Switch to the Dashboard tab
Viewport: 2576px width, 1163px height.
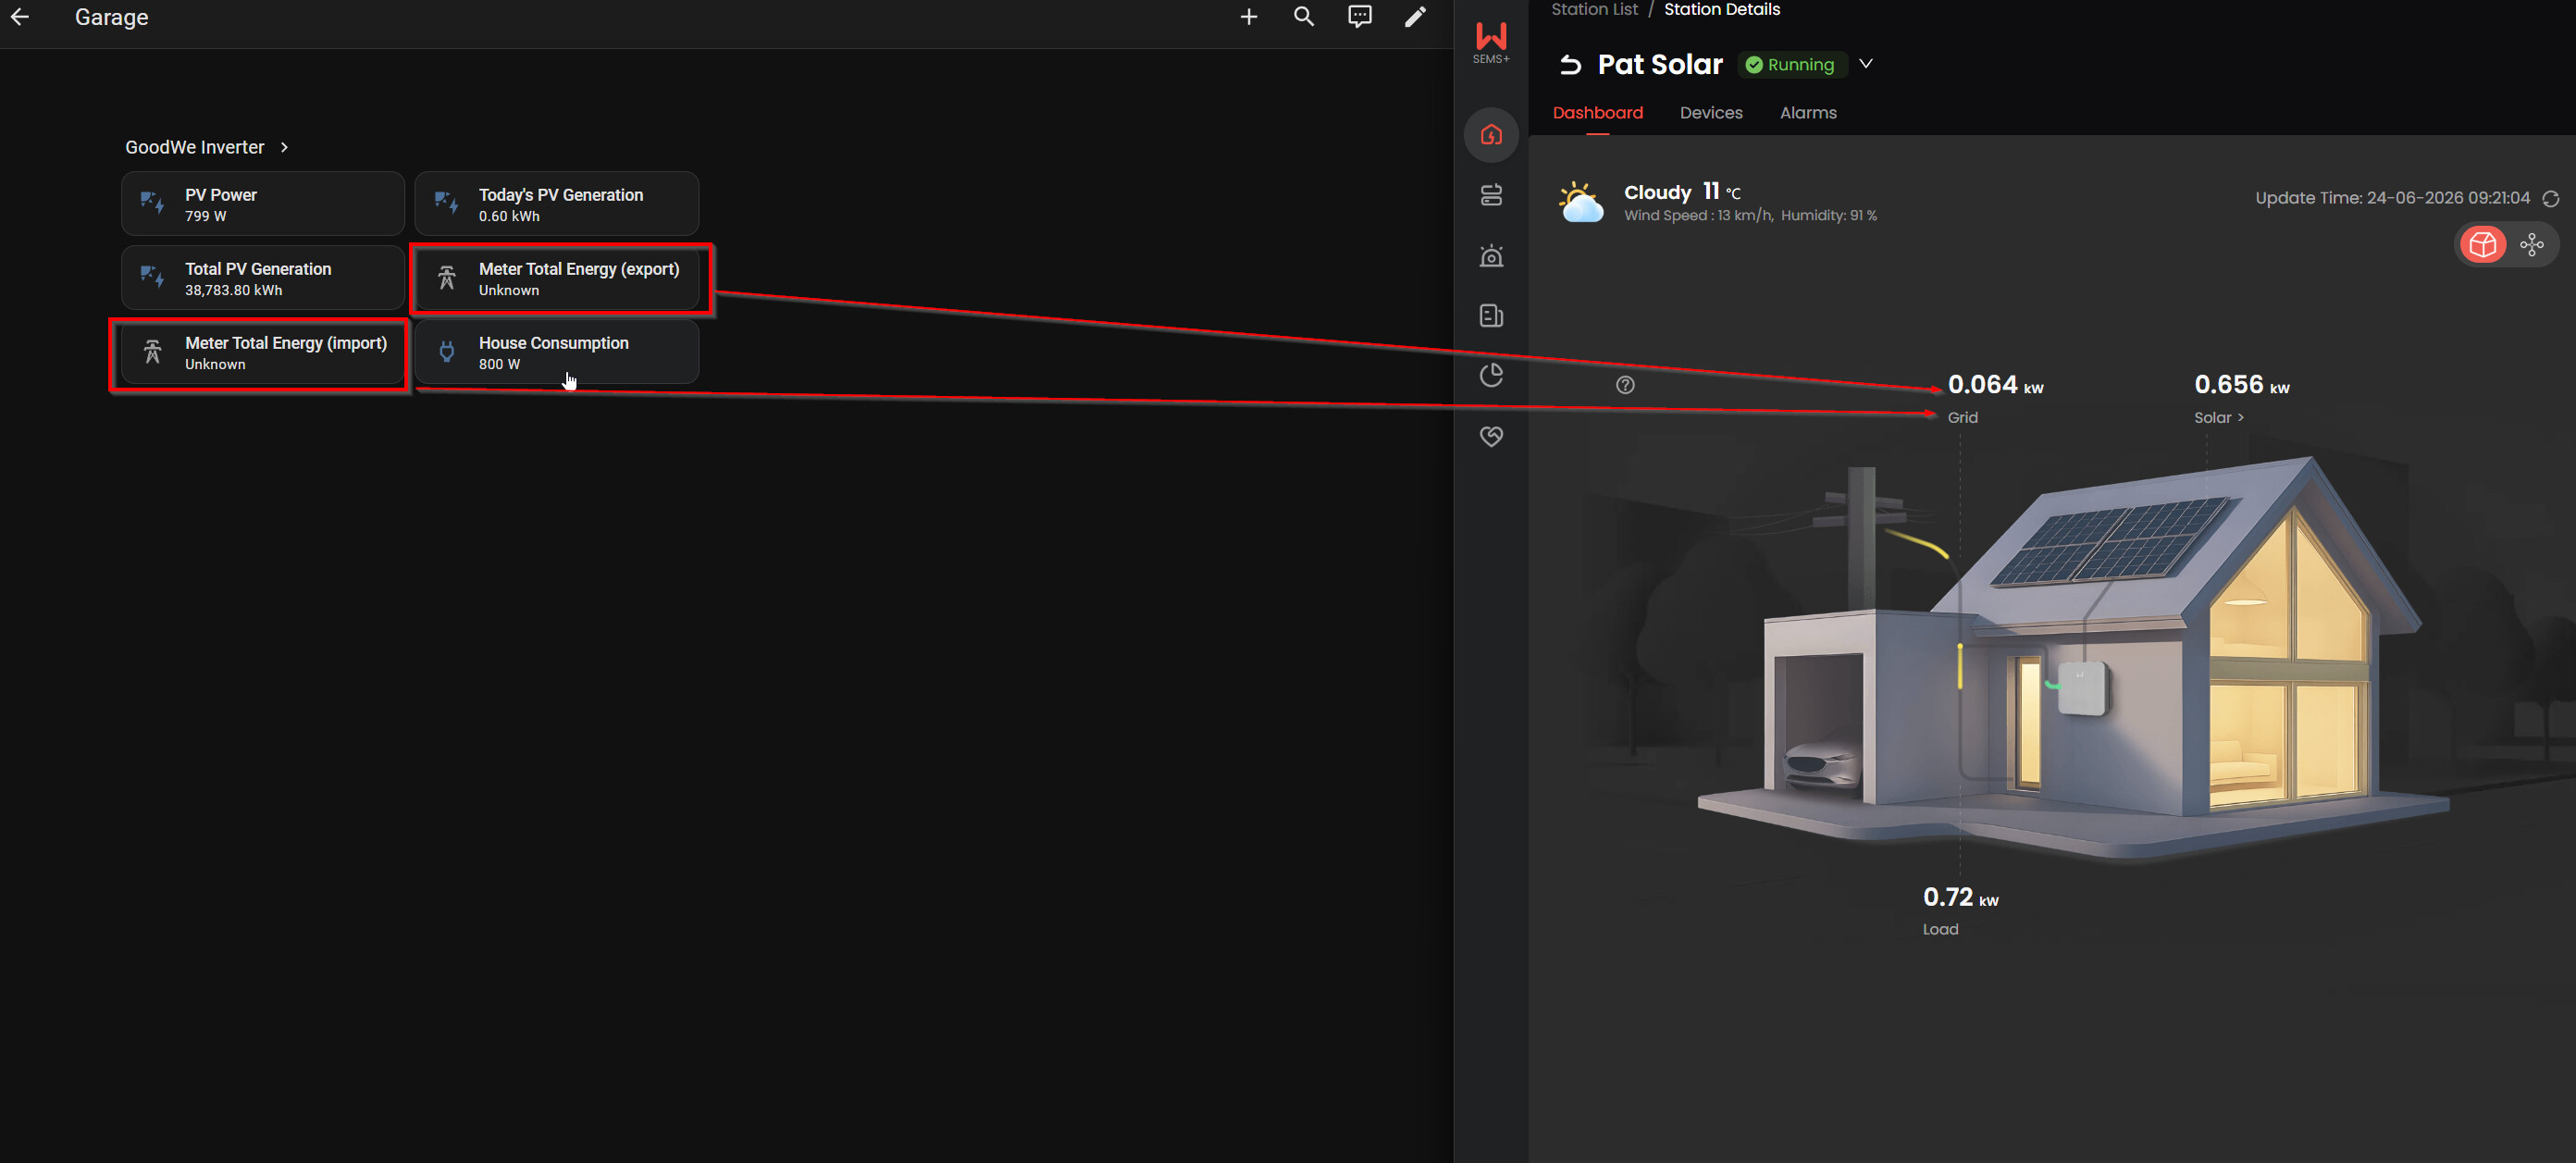1597,113
